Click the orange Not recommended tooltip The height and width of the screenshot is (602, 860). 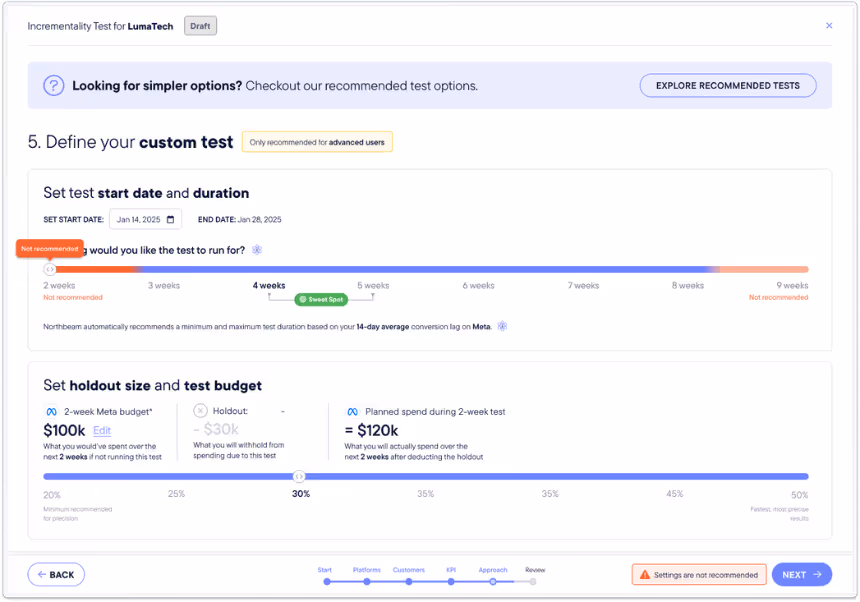tap(50, 248)
